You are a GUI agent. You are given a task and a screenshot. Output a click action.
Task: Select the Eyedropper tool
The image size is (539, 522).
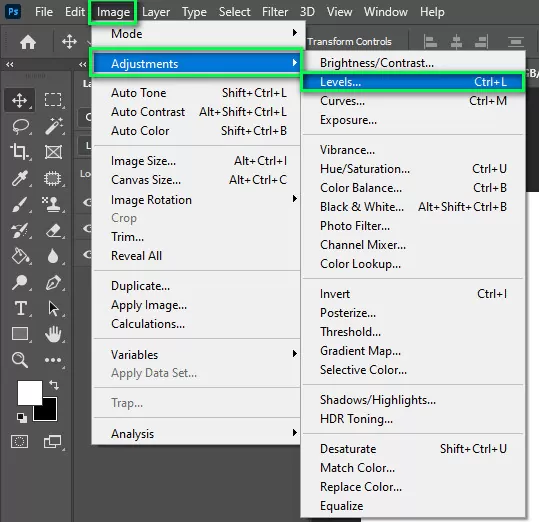[20, 178]
